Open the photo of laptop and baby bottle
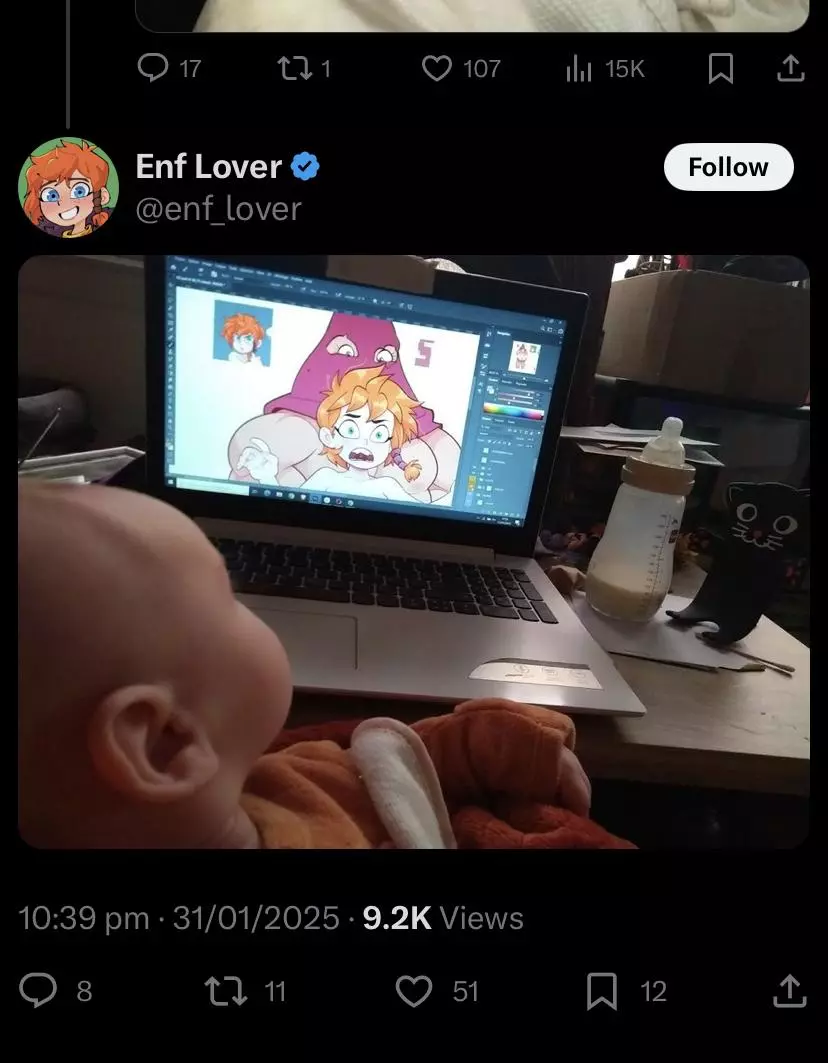The image size is (828, 1063). tap(414, 552)
